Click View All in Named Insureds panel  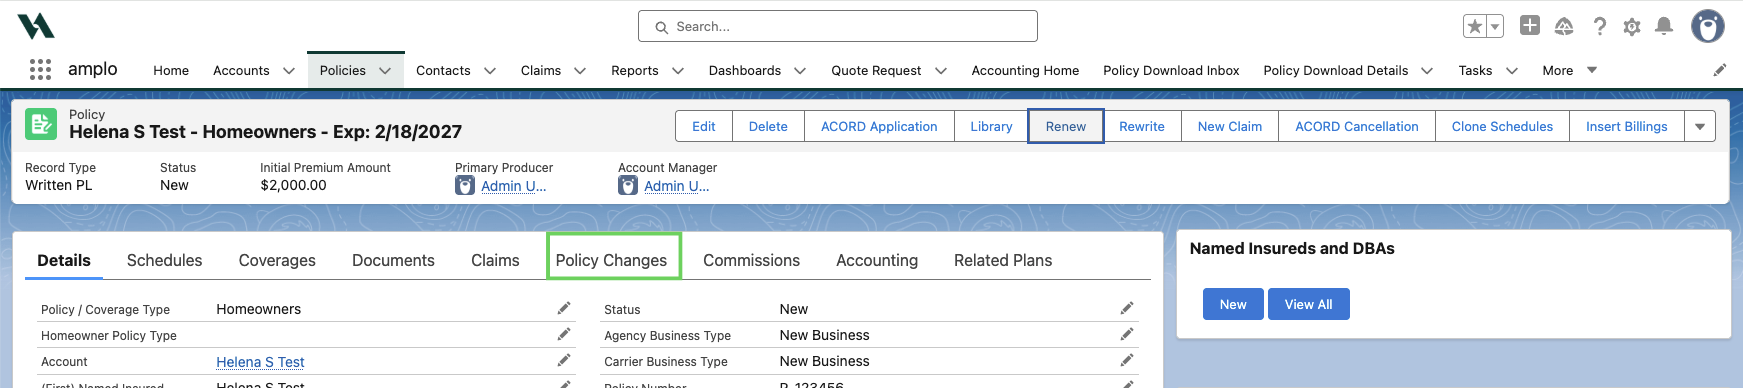pos(1308,304)
